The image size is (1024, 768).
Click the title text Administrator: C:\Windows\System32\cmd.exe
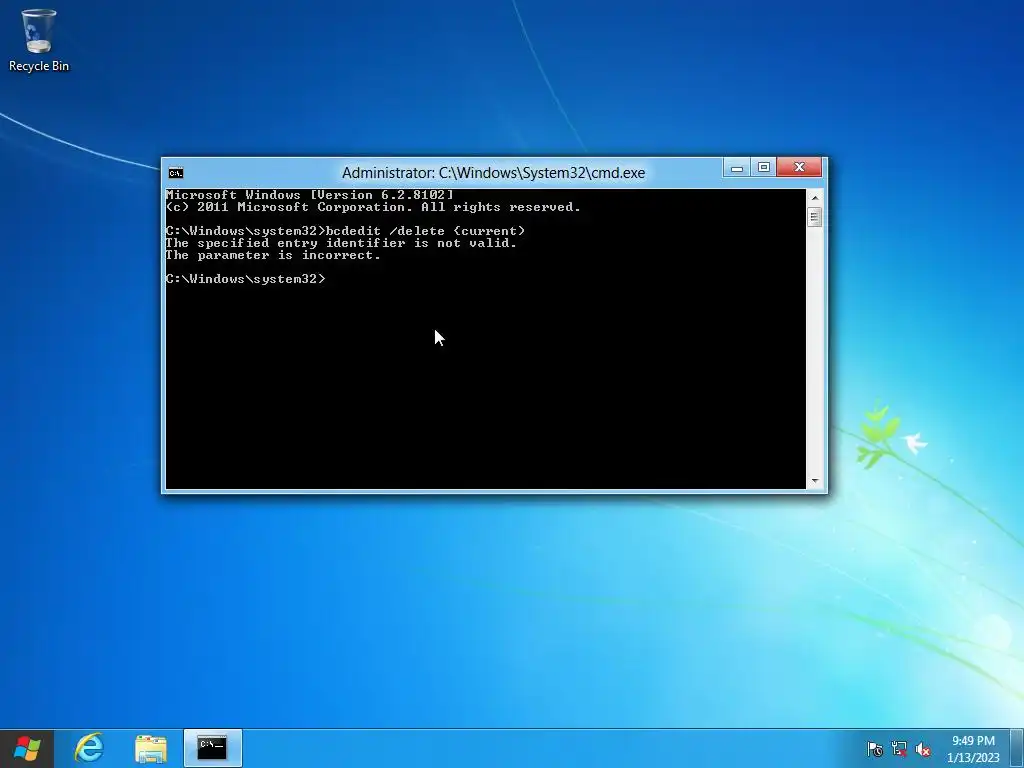point(493,173)
